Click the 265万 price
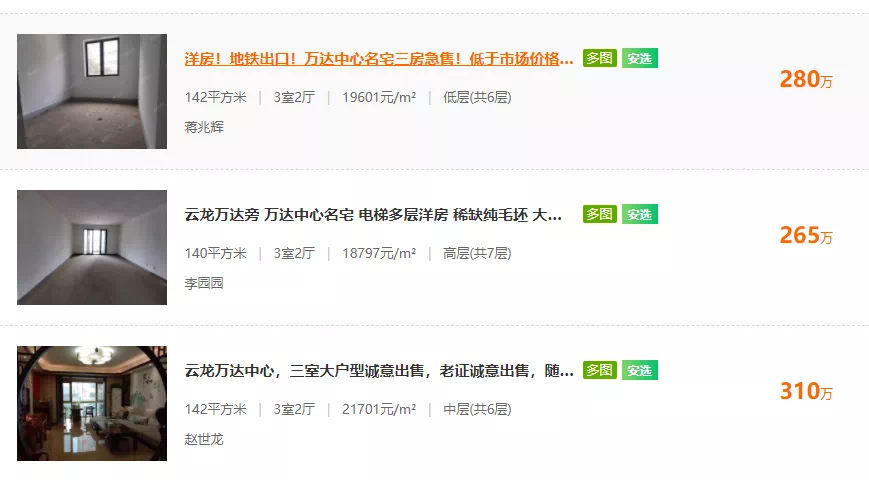This screenshot has width=869, height=480. click(806, 236)
